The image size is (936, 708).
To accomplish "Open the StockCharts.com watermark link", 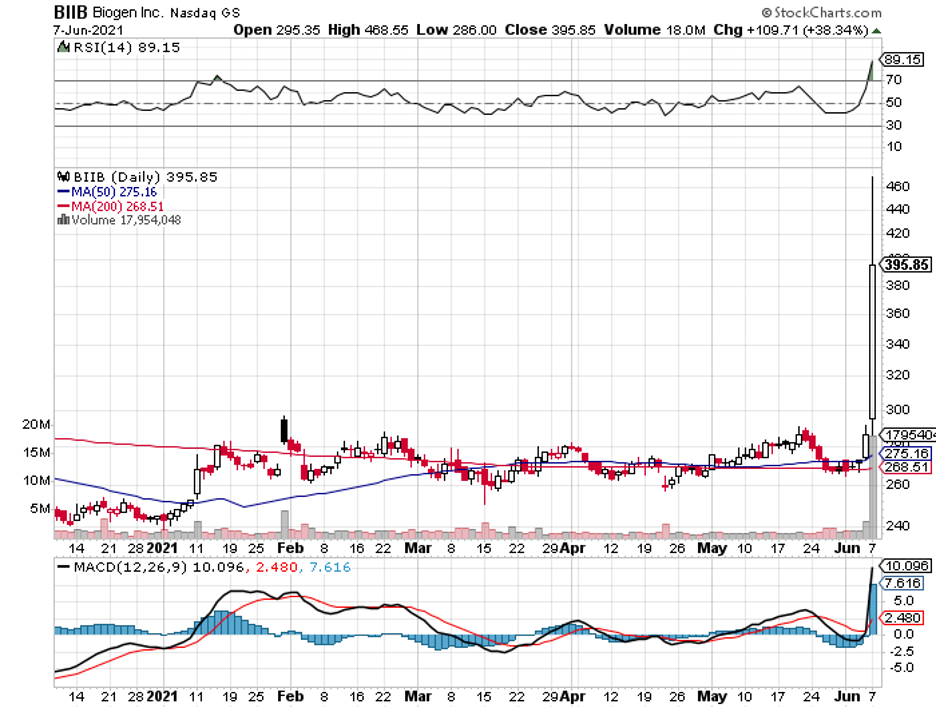I will point(821,13).
